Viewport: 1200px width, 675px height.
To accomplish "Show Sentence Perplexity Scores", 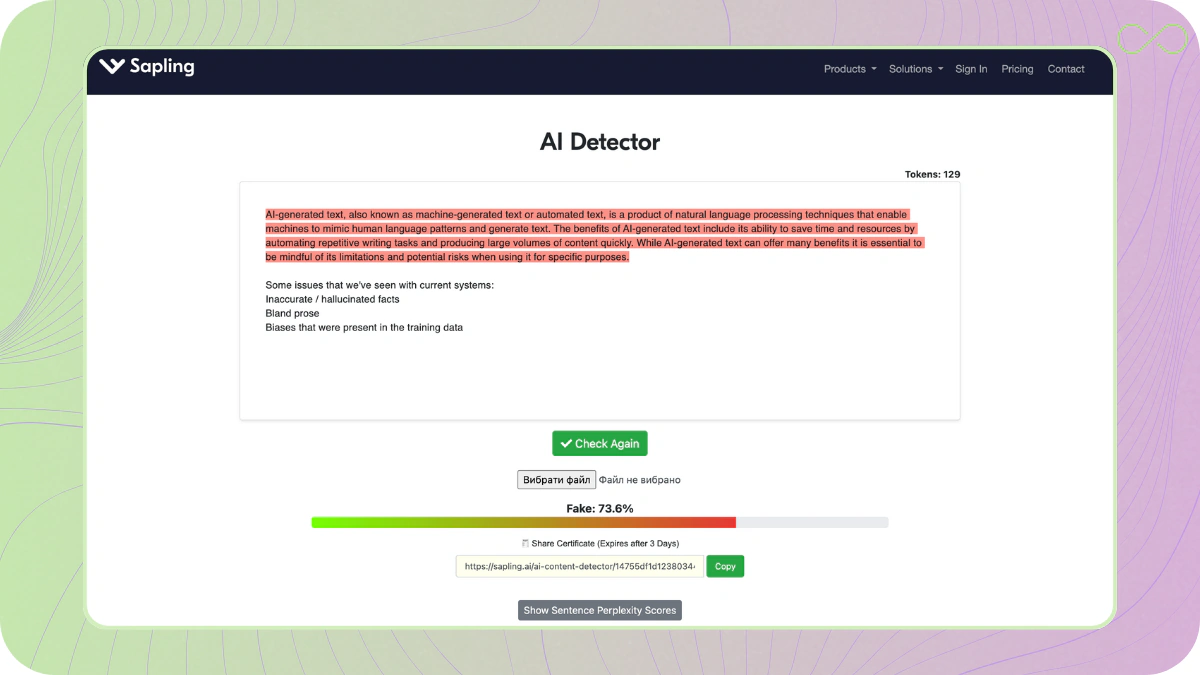I will click(x=600, y=610).
